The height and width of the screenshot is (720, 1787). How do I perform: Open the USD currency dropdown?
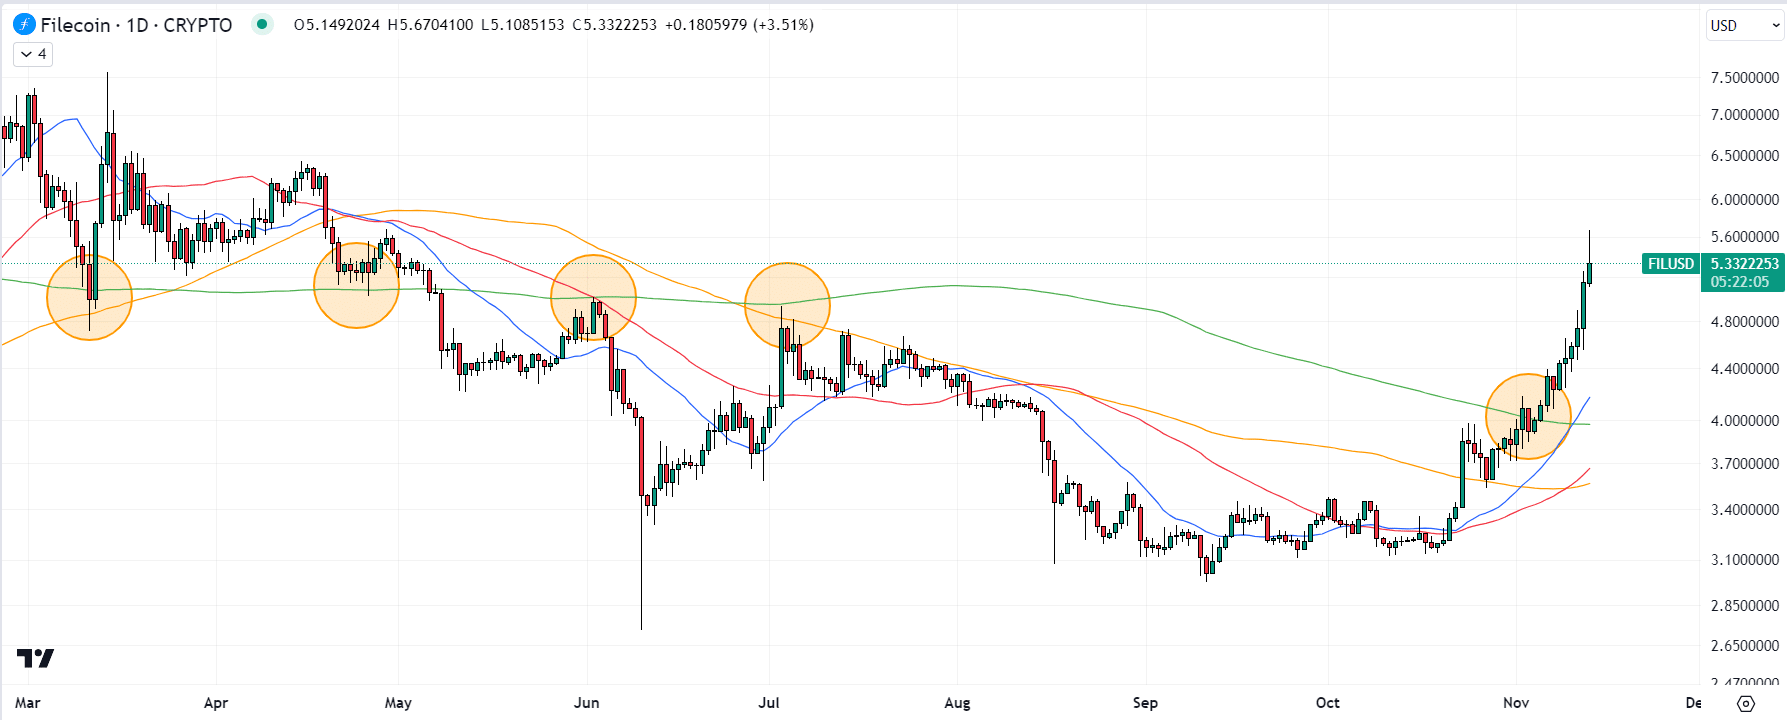click(1745, 25)
